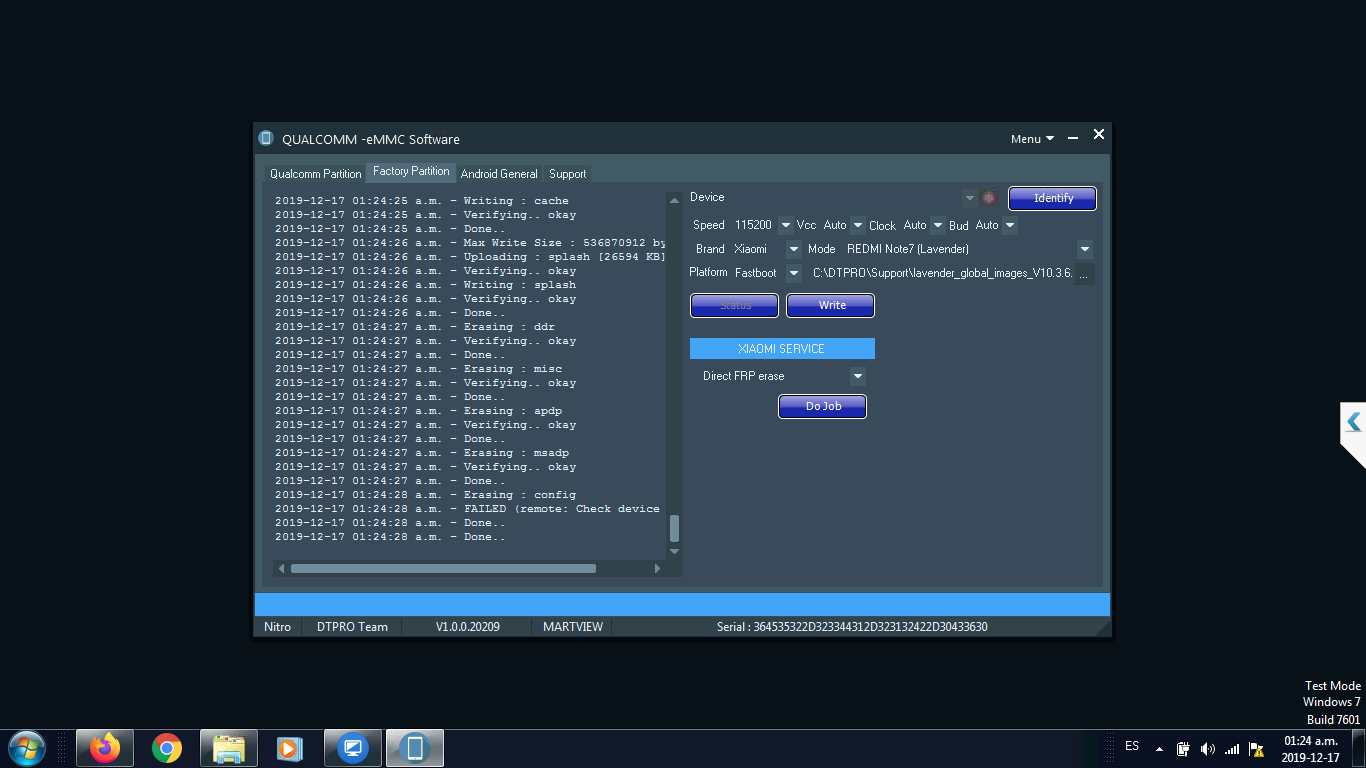Open the Direct FRP erase dropdown
Viewport: 1366px width, 768px height.
click(x=857, y=376)
